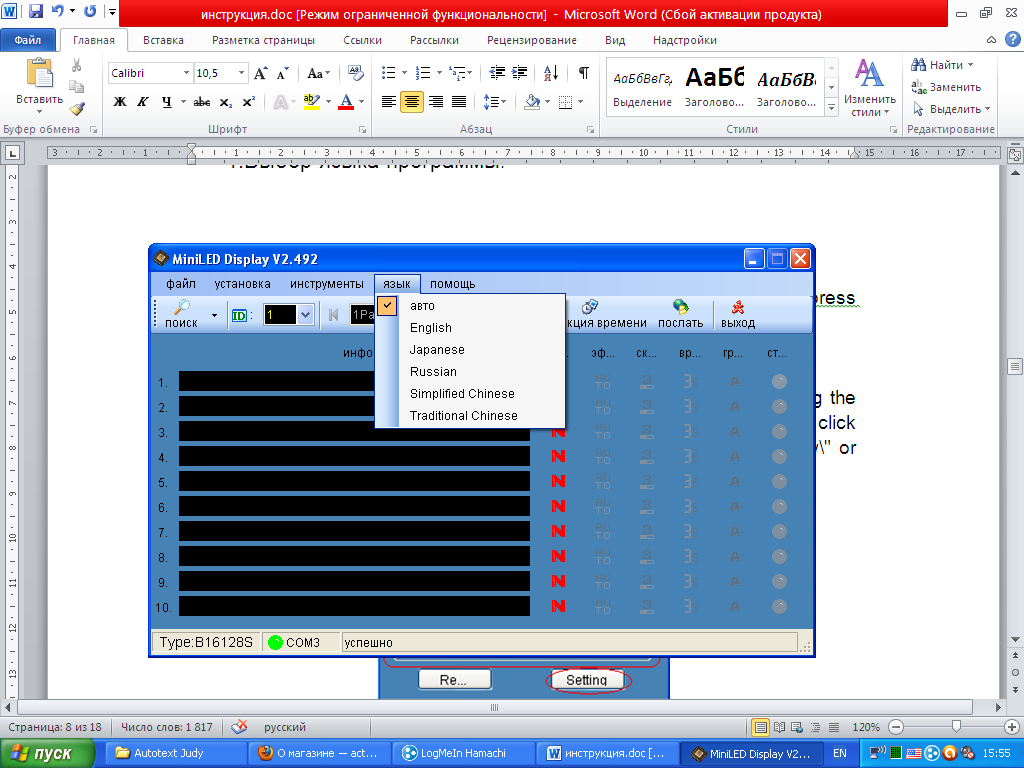
Task: Click the red N icon in row 7
Action: (558, 531)
